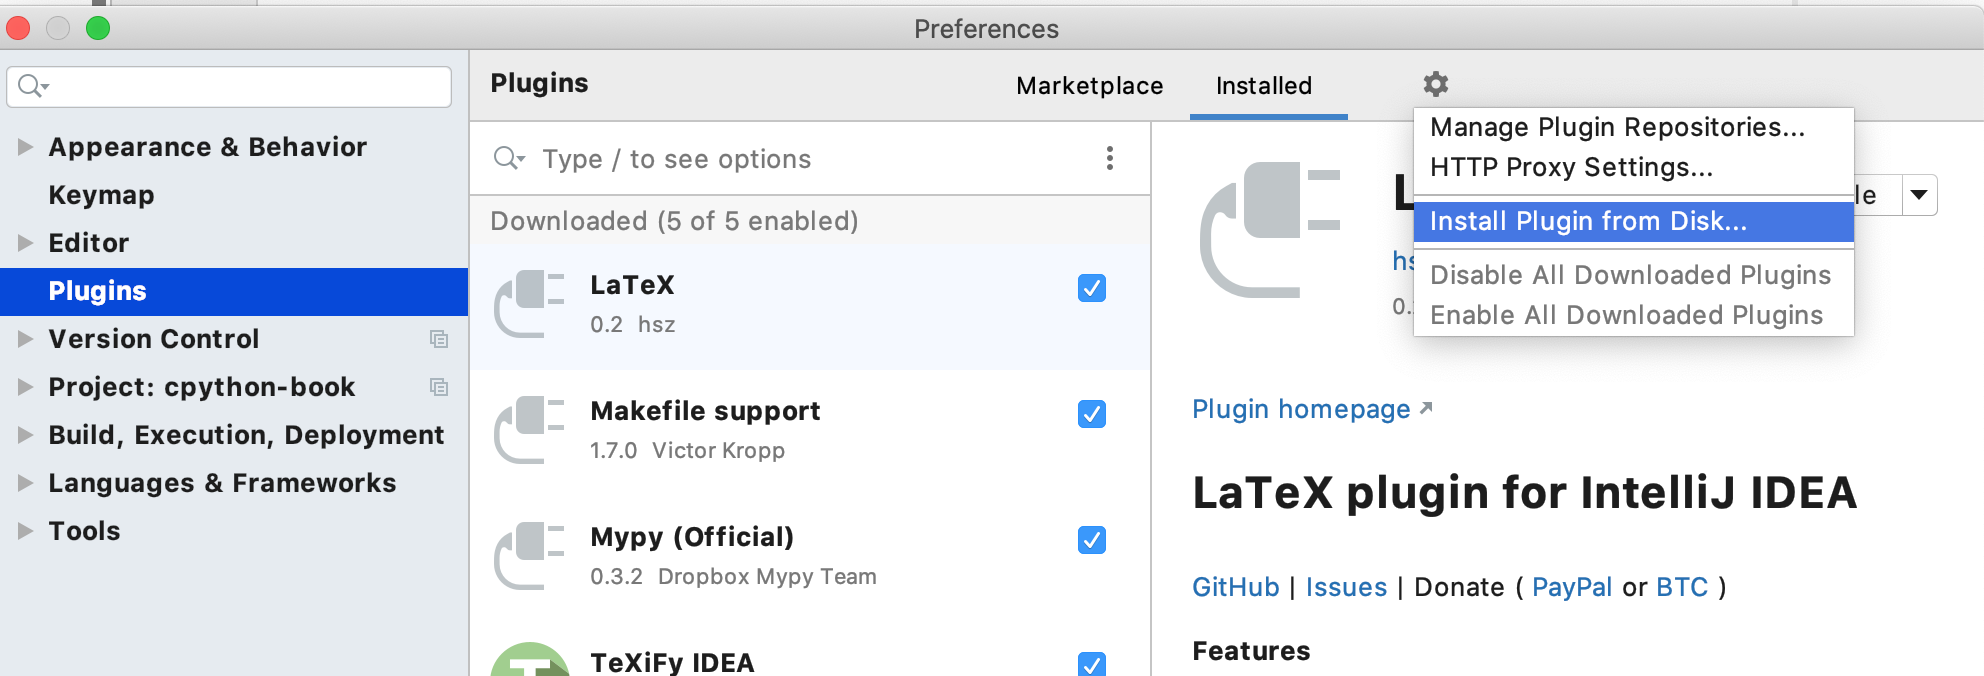Screen dimensions: 1984x676
Task: Open the Issues link in plugin description
Action: click(x=1346, y=587)
